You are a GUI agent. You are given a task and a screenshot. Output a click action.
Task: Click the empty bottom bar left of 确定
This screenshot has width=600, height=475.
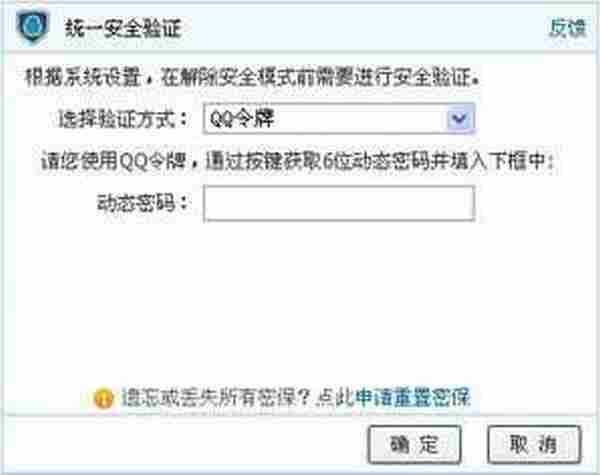tap(184, 444)
